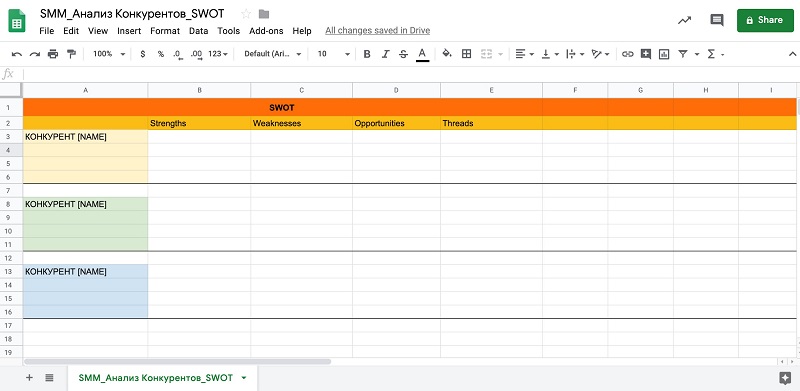Increase decimal places icon

point(196,54)
